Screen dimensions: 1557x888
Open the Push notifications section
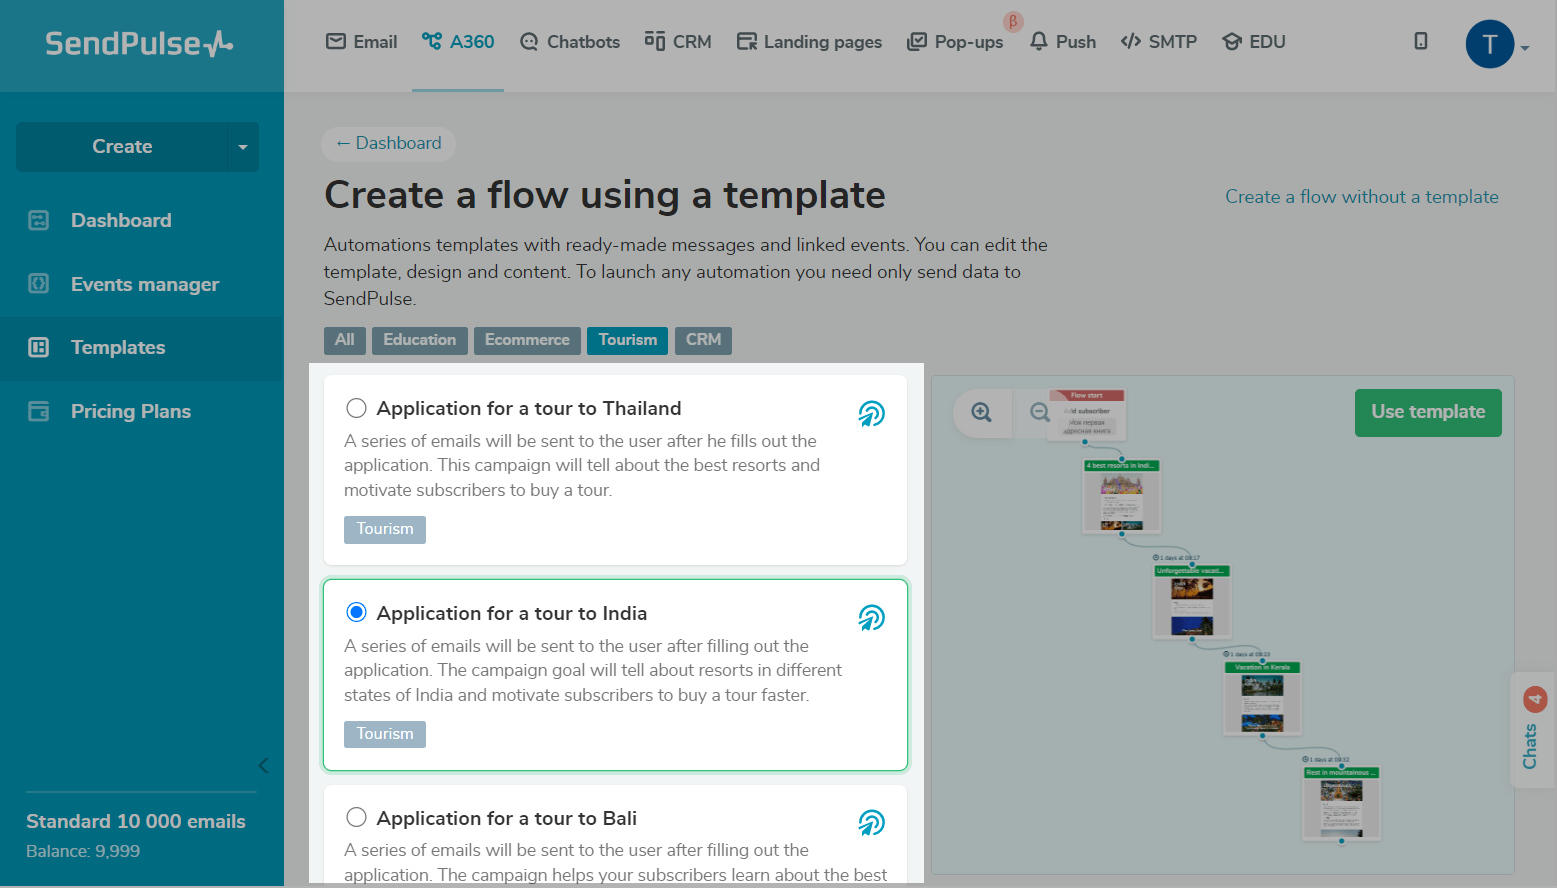(1063, 42)
